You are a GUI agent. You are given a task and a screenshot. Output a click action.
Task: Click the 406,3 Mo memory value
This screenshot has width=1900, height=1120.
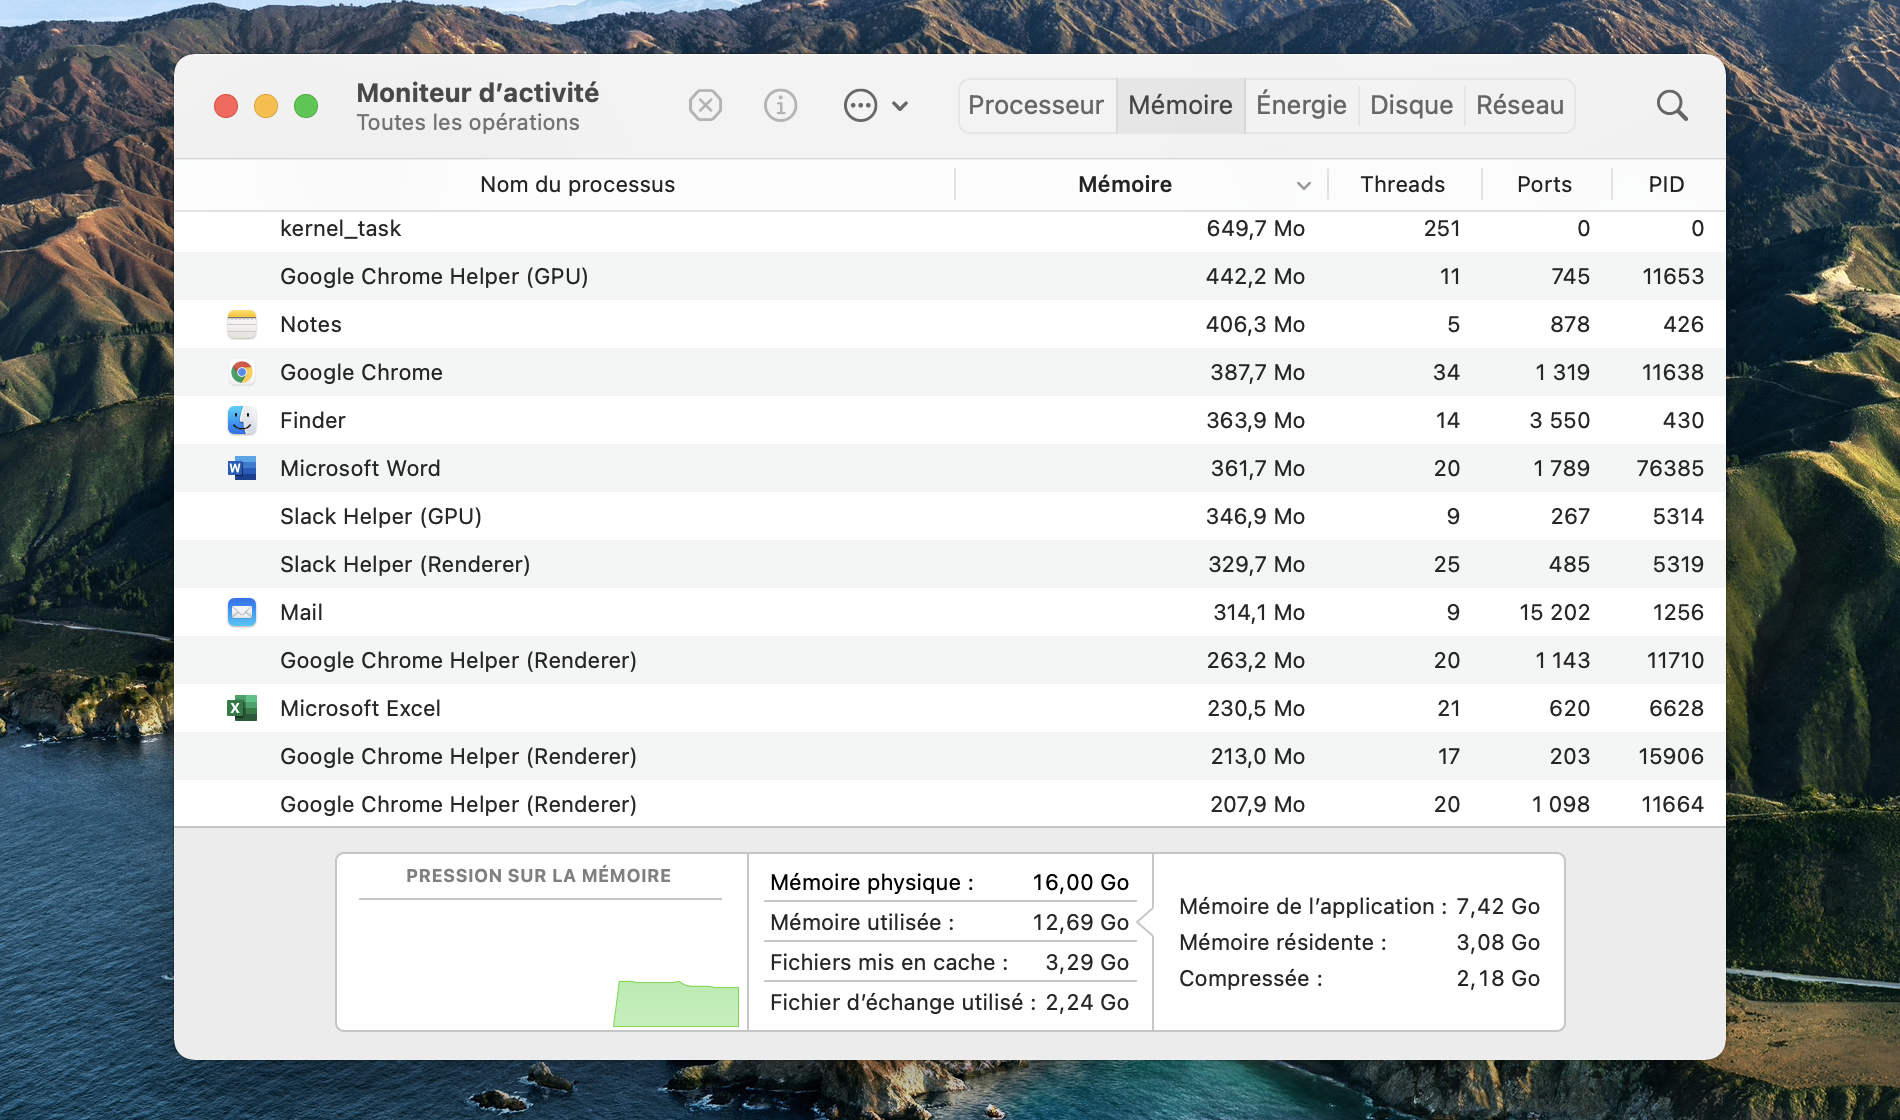click(1255, 324)
